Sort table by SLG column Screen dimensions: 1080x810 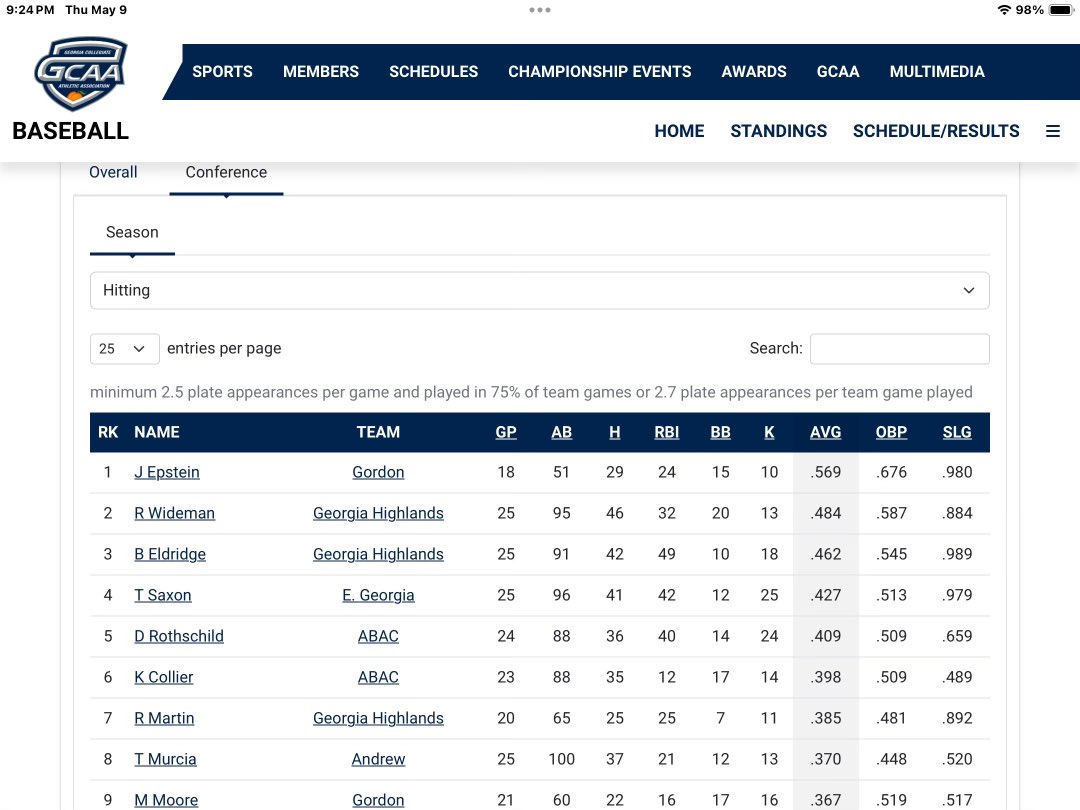click(x=957, y=432)
